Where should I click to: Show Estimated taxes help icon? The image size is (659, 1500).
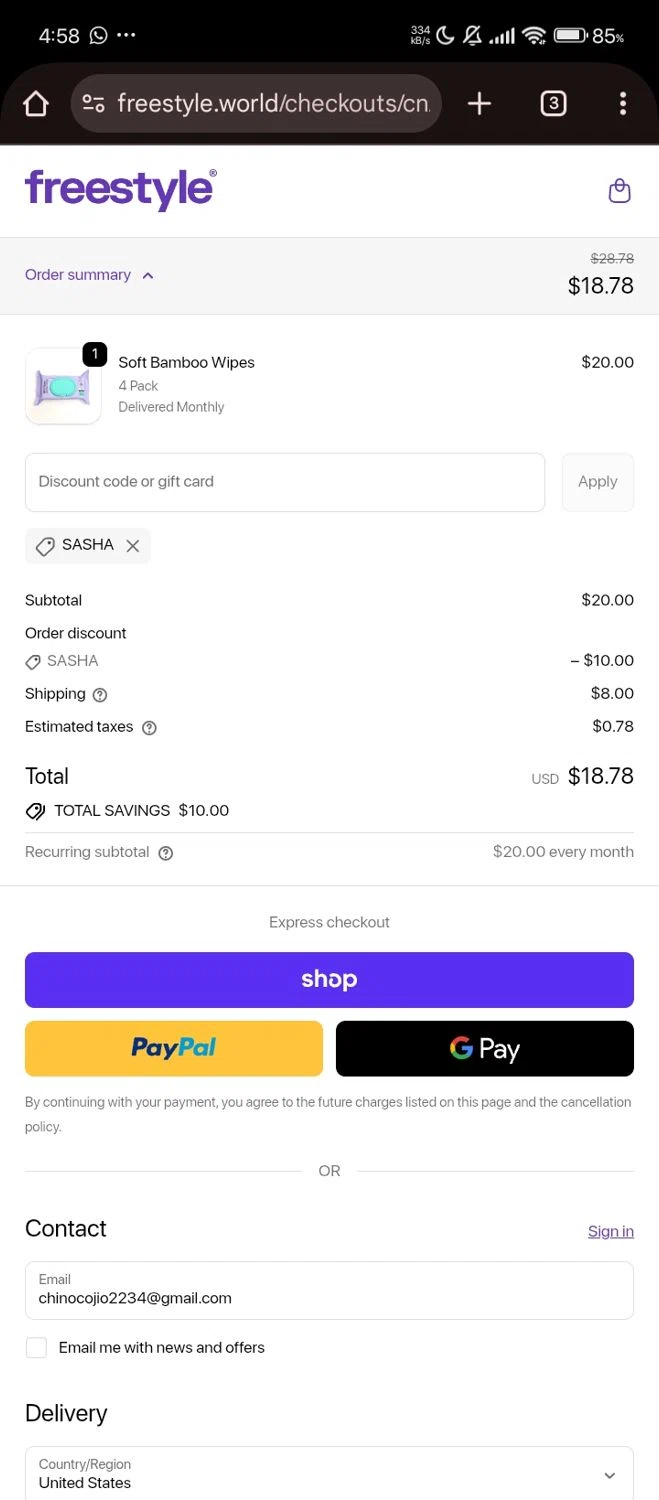click(x=149, y=728)
